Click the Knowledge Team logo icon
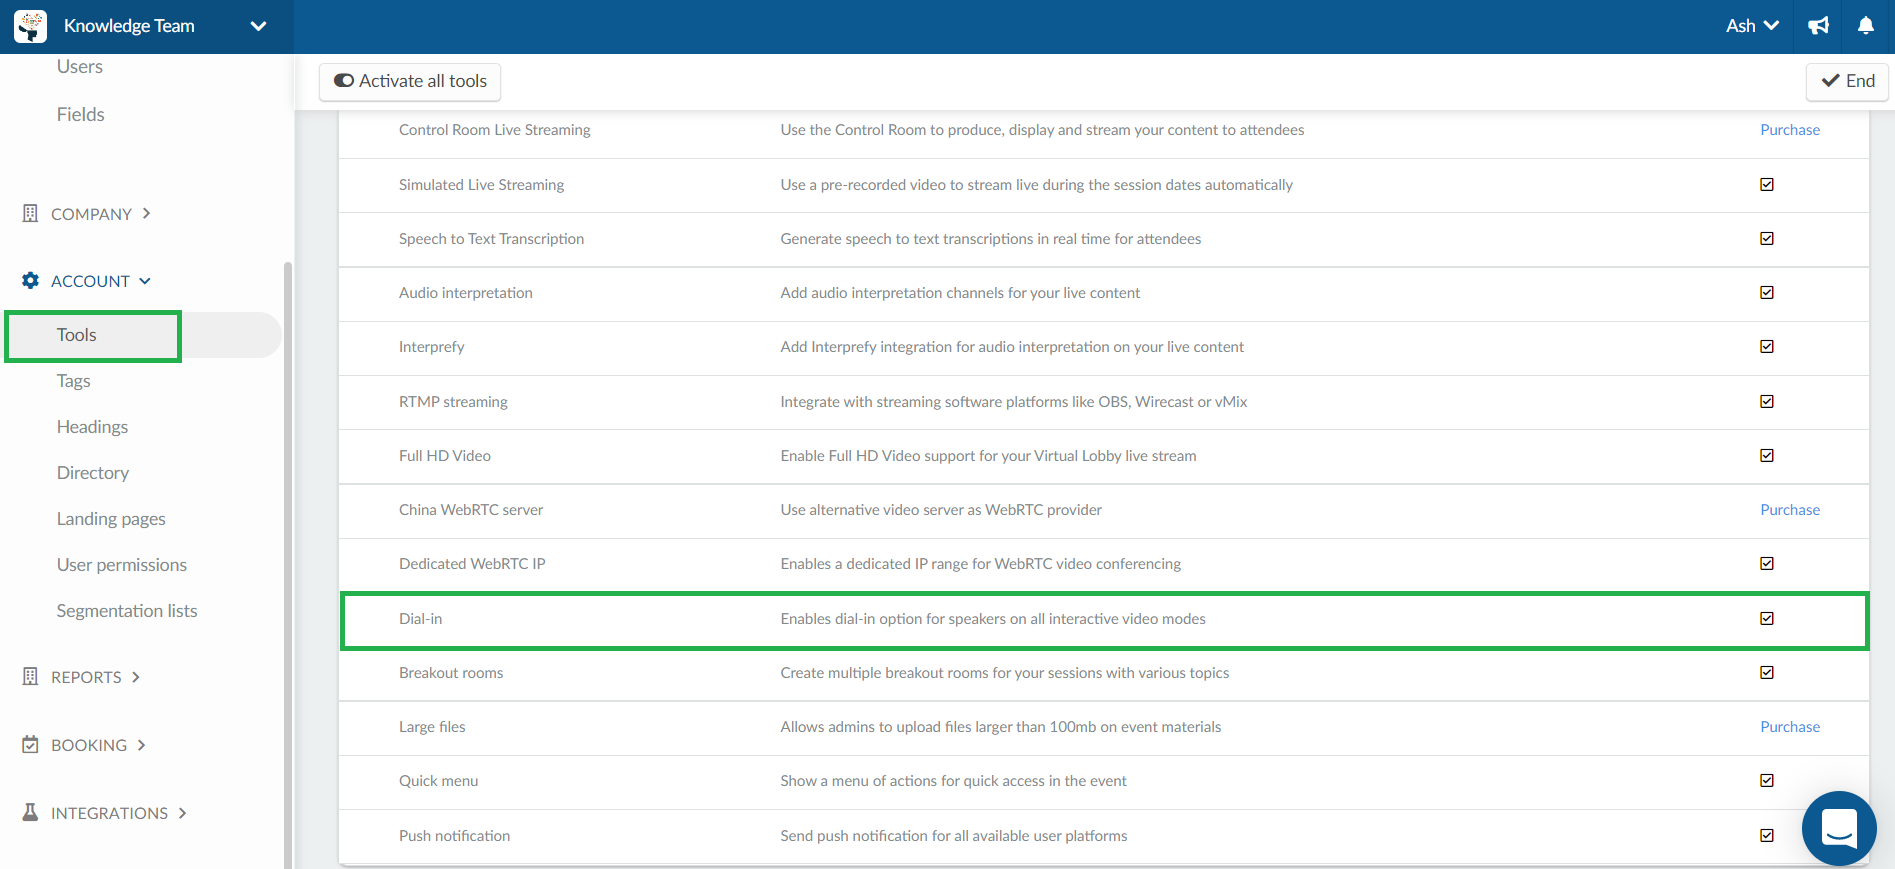1895x869 pixels. pyautogui.click(x=31, y=26)
